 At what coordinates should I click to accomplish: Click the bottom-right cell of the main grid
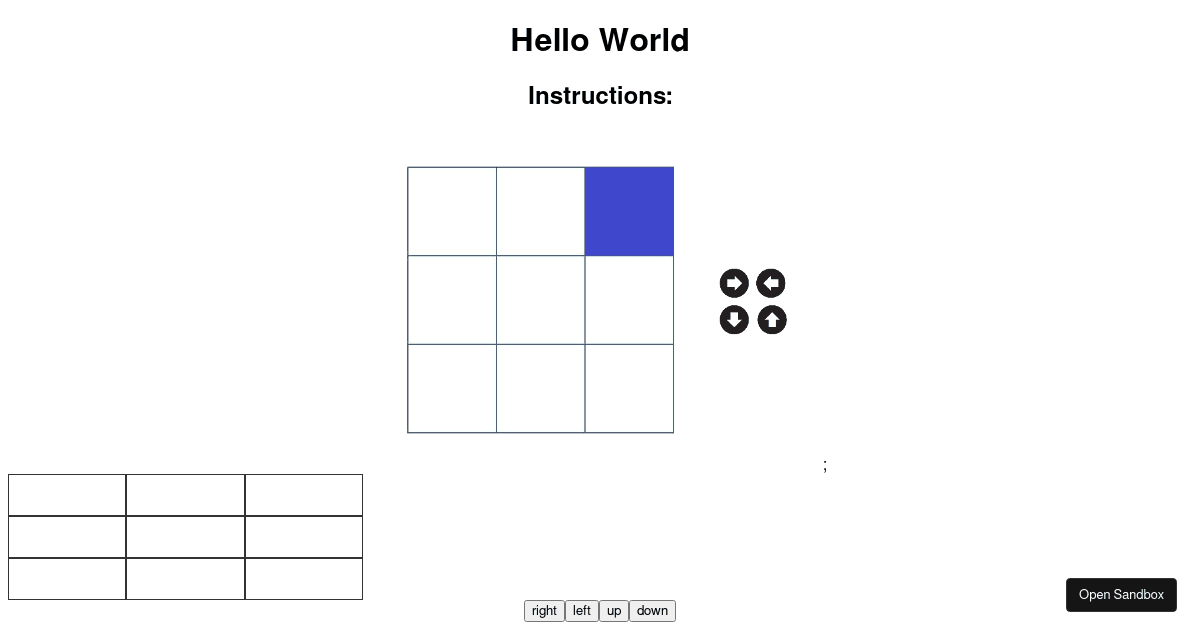tap(629, 387)
